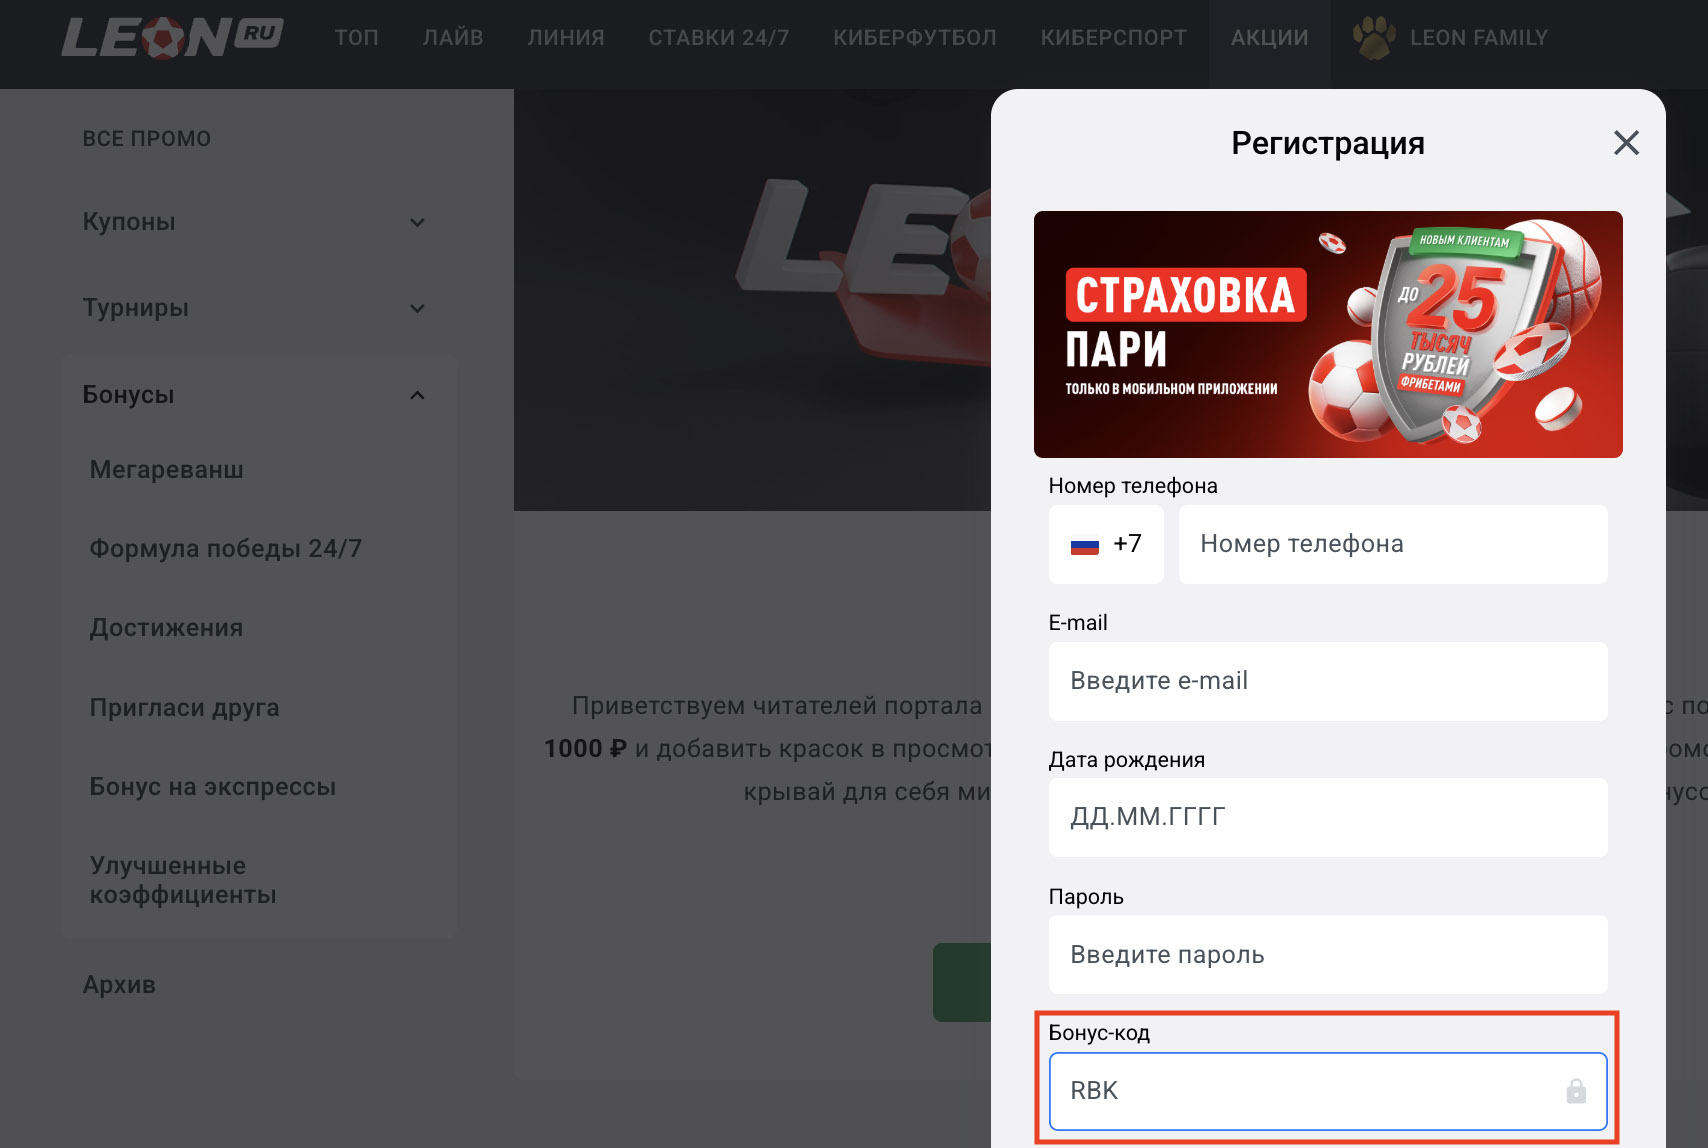Open the ТОП section
The width and height of the screenshot is (1708, 1148).
click(x=356, y=38)
